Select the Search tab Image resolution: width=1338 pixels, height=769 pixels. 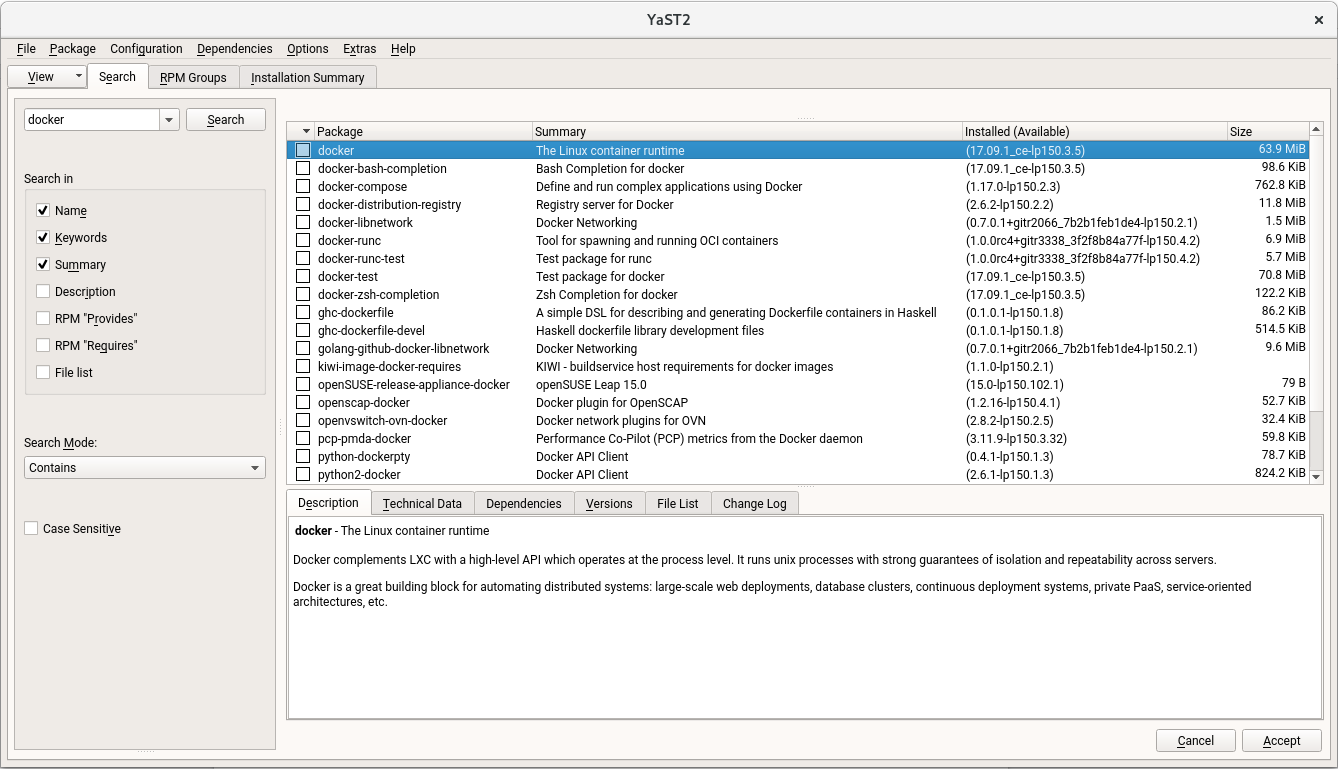coord(117,76)
